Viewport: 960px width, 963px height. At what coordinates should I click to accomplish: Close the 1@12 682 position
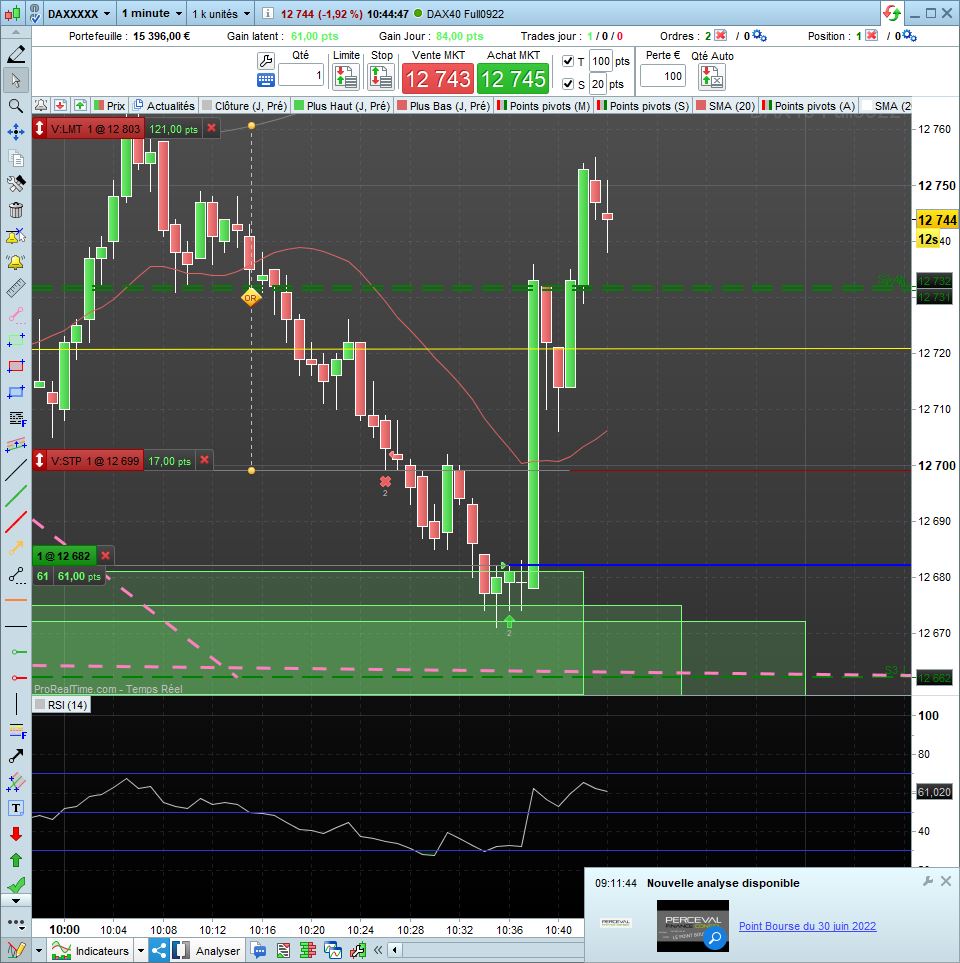[106, 555]
